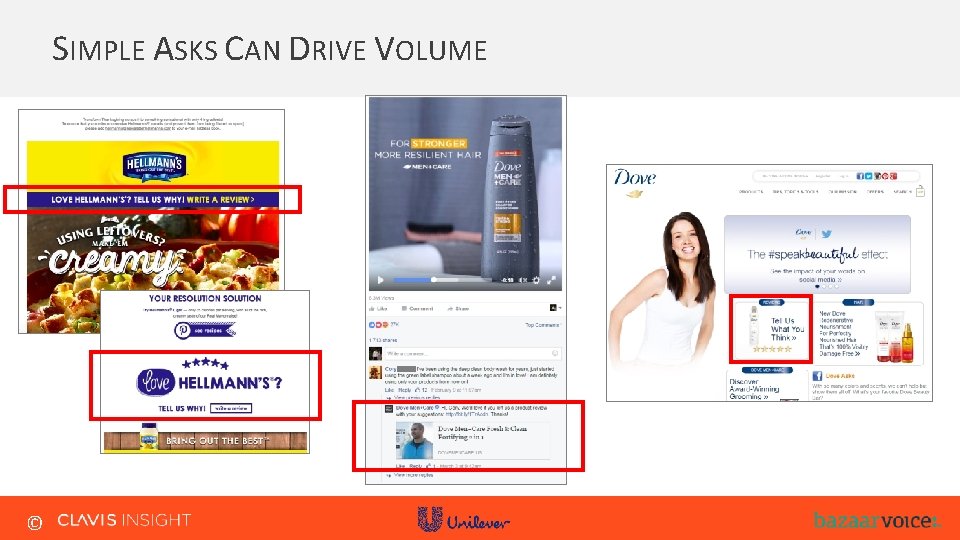Screen dimensions: 960x540
Task: Click the Twitter bird in the #speakbeautiful banner
Action: point(827,234)
